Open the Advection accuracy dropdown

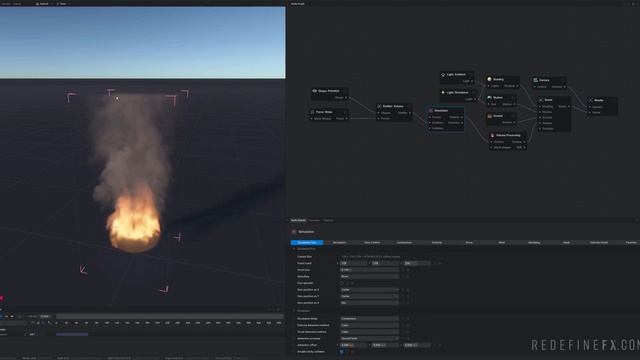click(370, 338)
